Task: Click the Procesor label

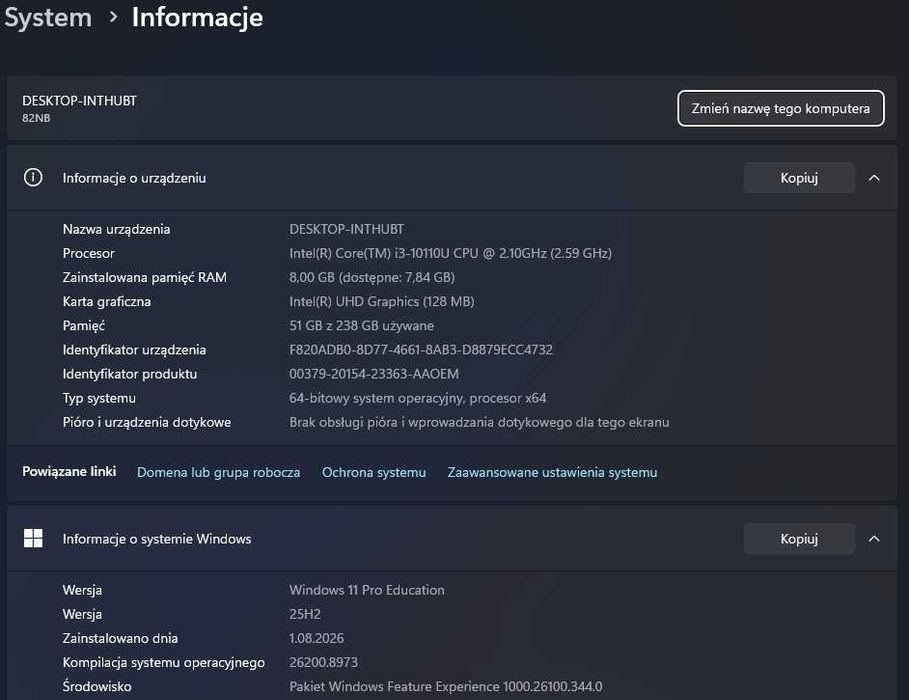Action: pos(88,253)
